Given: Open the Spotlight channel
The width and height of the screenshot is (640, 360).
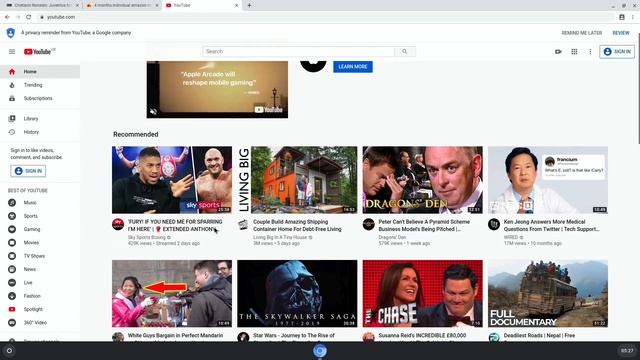Looking at the screenshot, I should coord(40,309).
